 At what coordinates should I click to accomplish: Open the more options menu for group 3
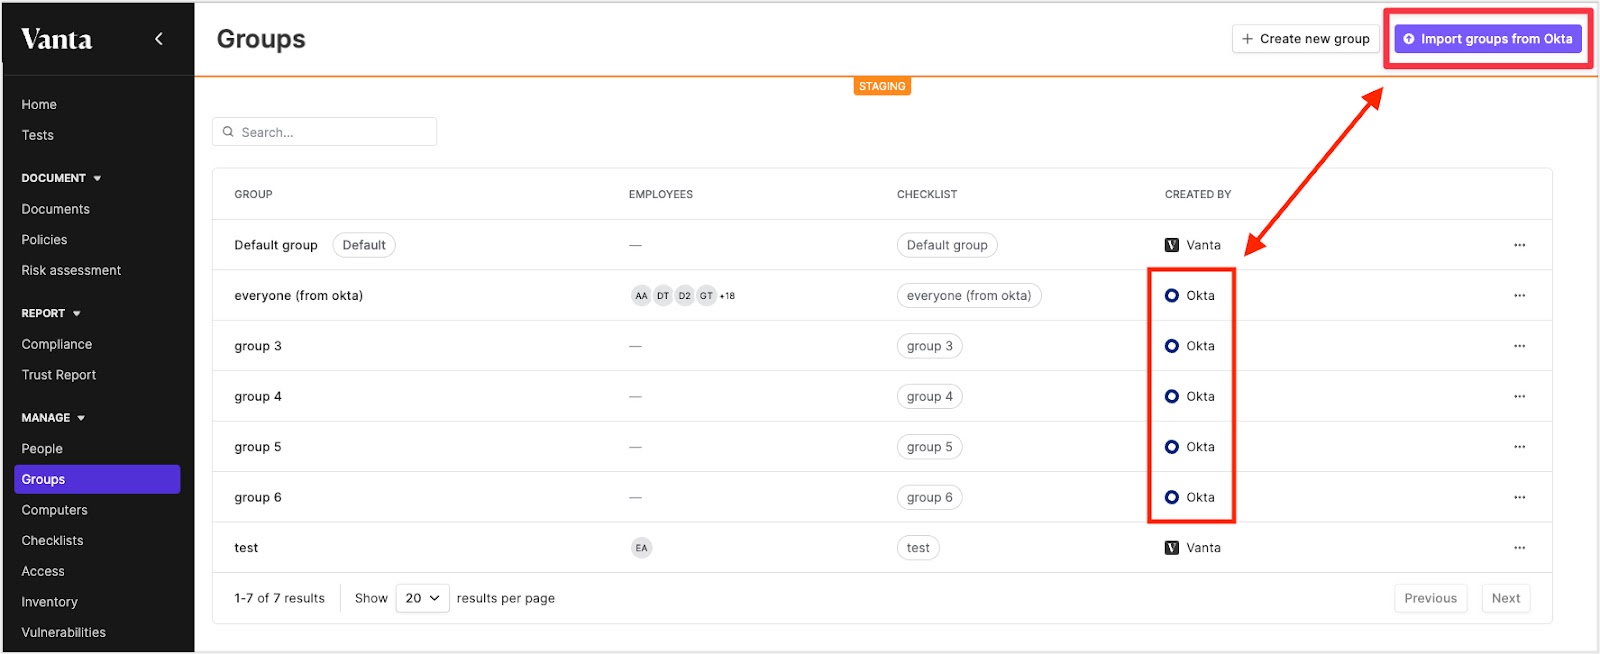point(1519,346)
